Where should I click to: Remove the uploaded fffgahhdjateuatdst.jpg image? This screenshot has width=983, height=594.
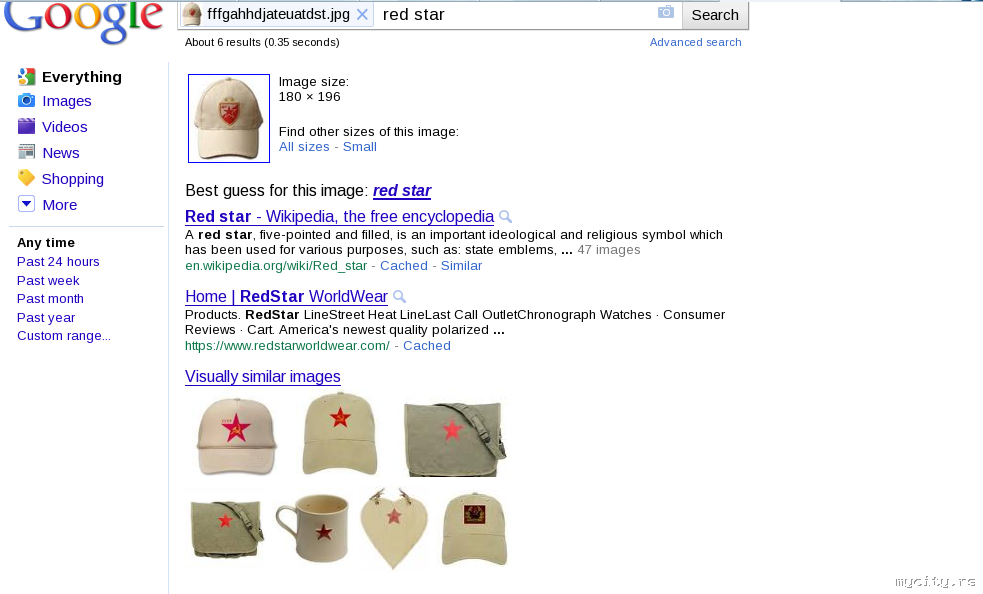pyautogui.click(x=362, y=14)
